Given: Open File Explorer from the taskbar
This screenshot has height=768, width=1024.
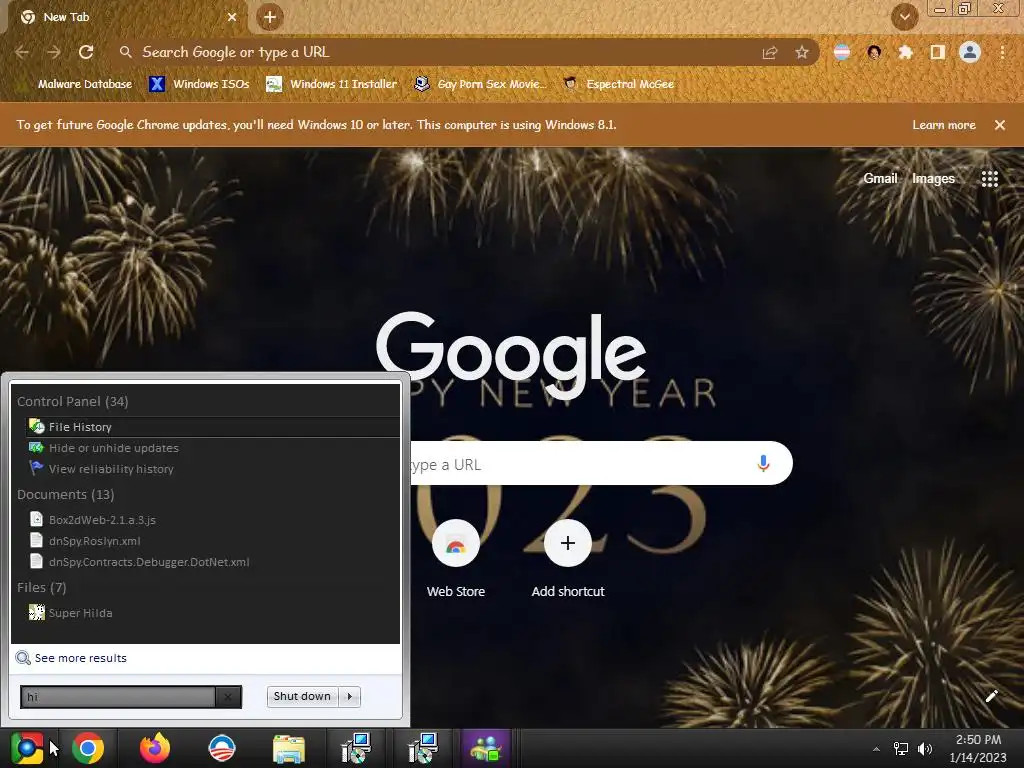Looking at the screenshot, I should pyautogui.click(x=289, y=748).
